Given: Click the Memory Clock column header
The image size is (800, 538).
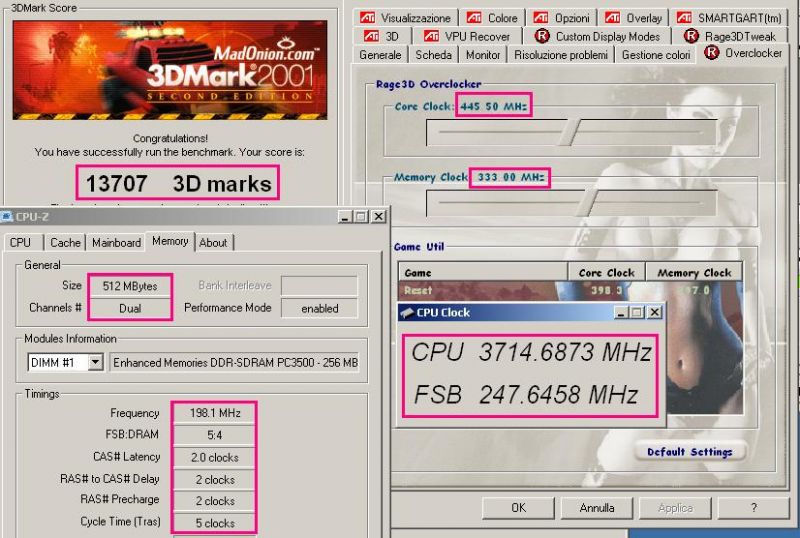Looking at the screenshot, I should click(694, 273).
